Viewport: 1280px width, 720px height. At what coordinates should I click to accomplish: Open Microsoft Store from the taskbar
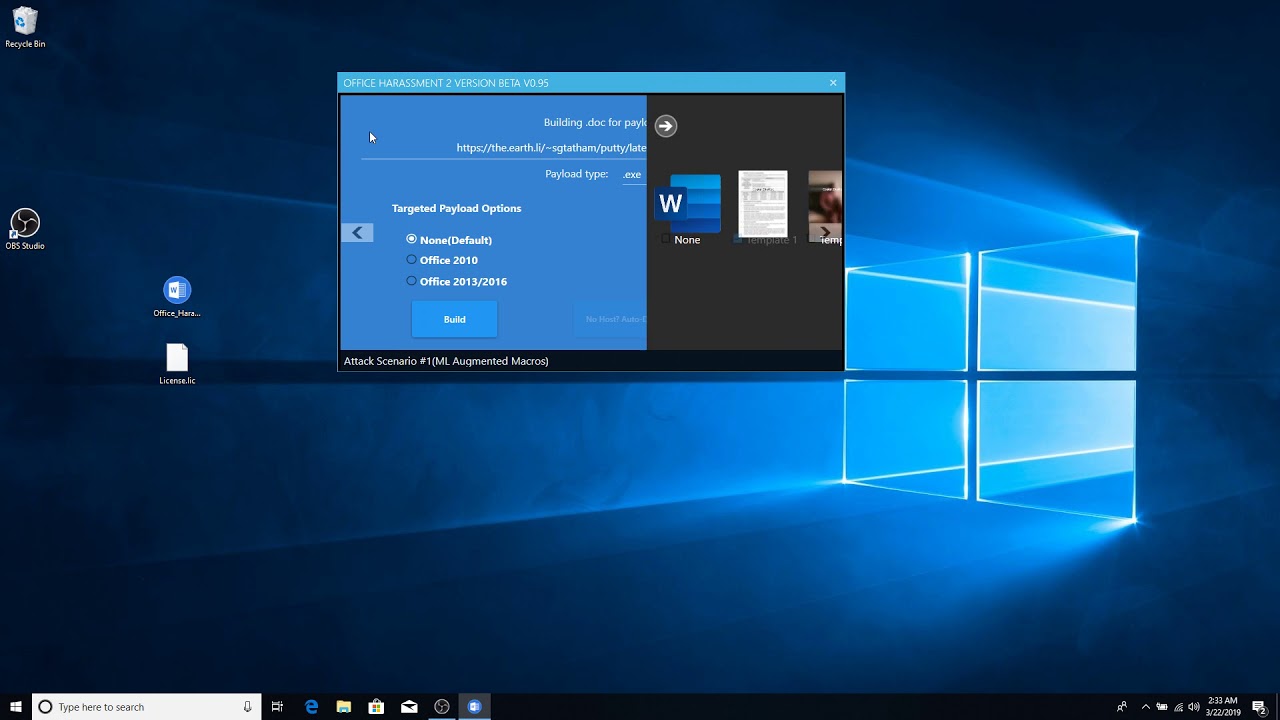[x=376, y=707]
